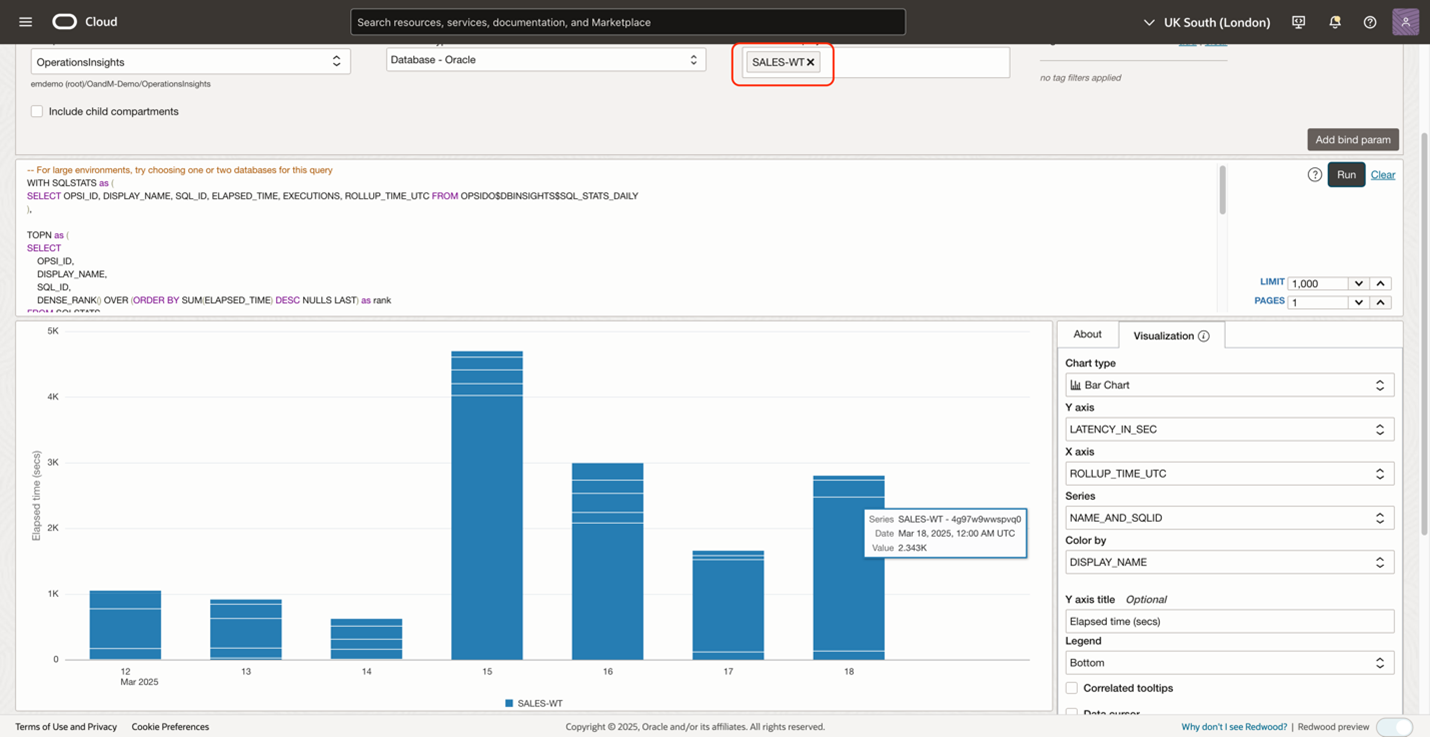Open the UK South (London) region selector
Image resolution: width=1430 pixels, height=737 pixels.
click(x=1206, y=22)
